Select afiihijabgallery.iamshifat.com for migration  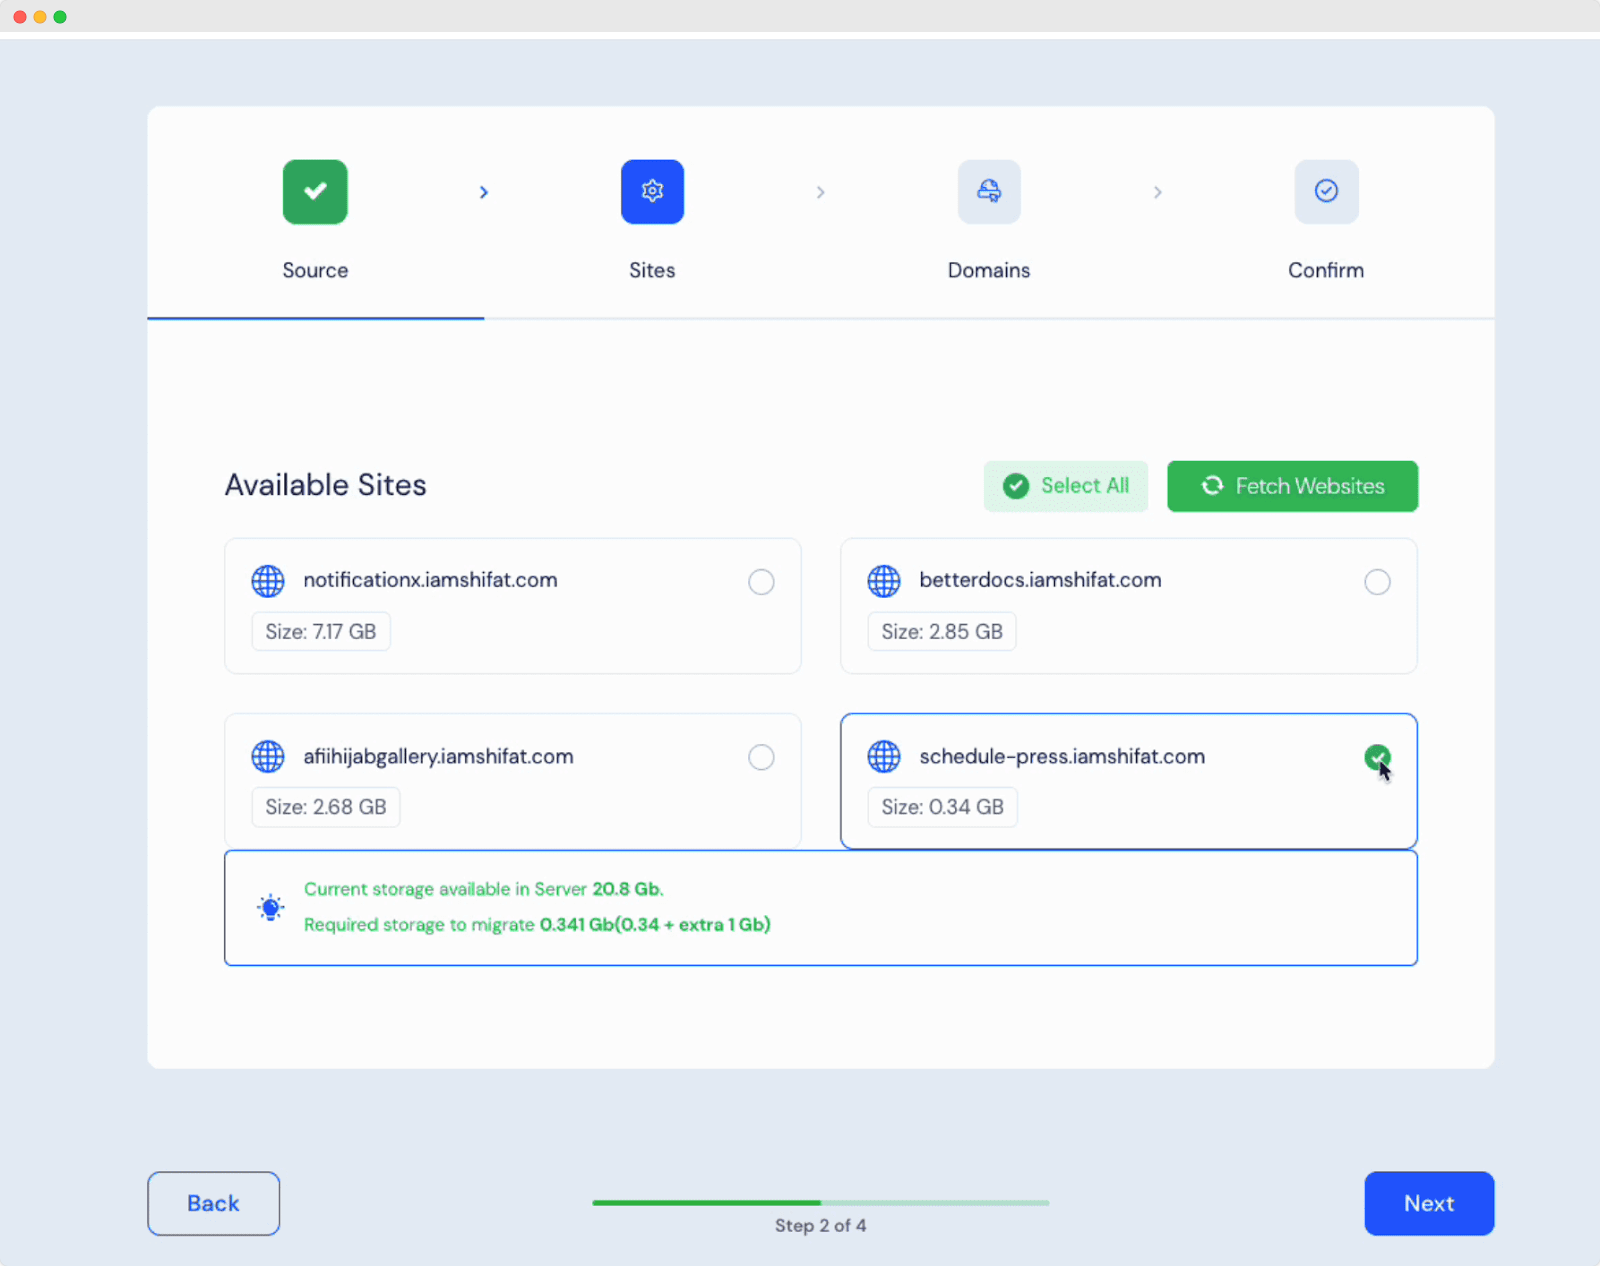(x=761, y=757)
